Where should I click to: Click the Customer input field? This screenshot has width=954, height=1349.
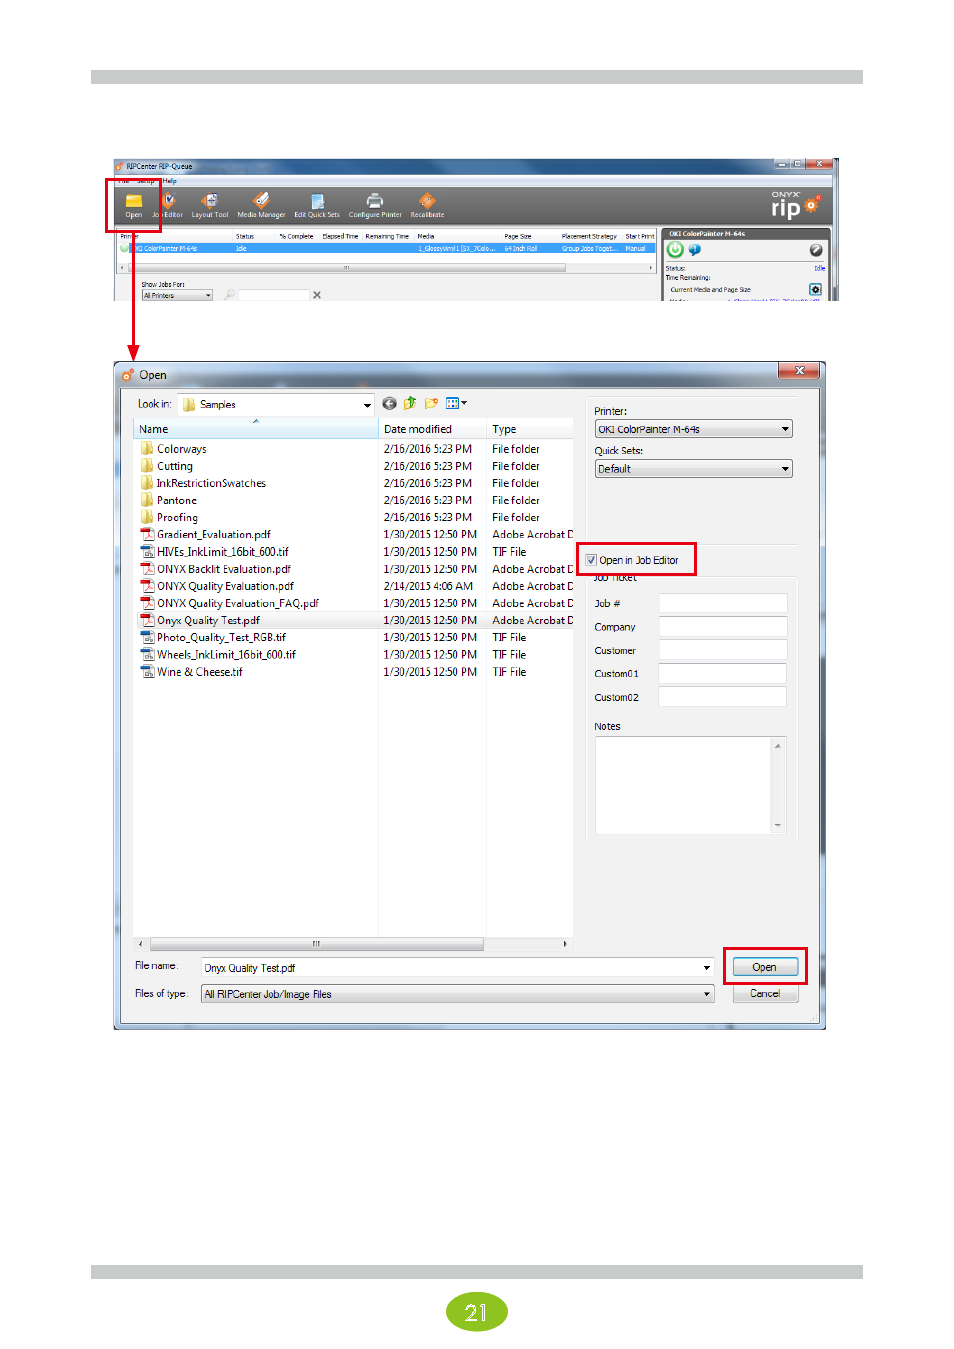(x=723, y=650)
